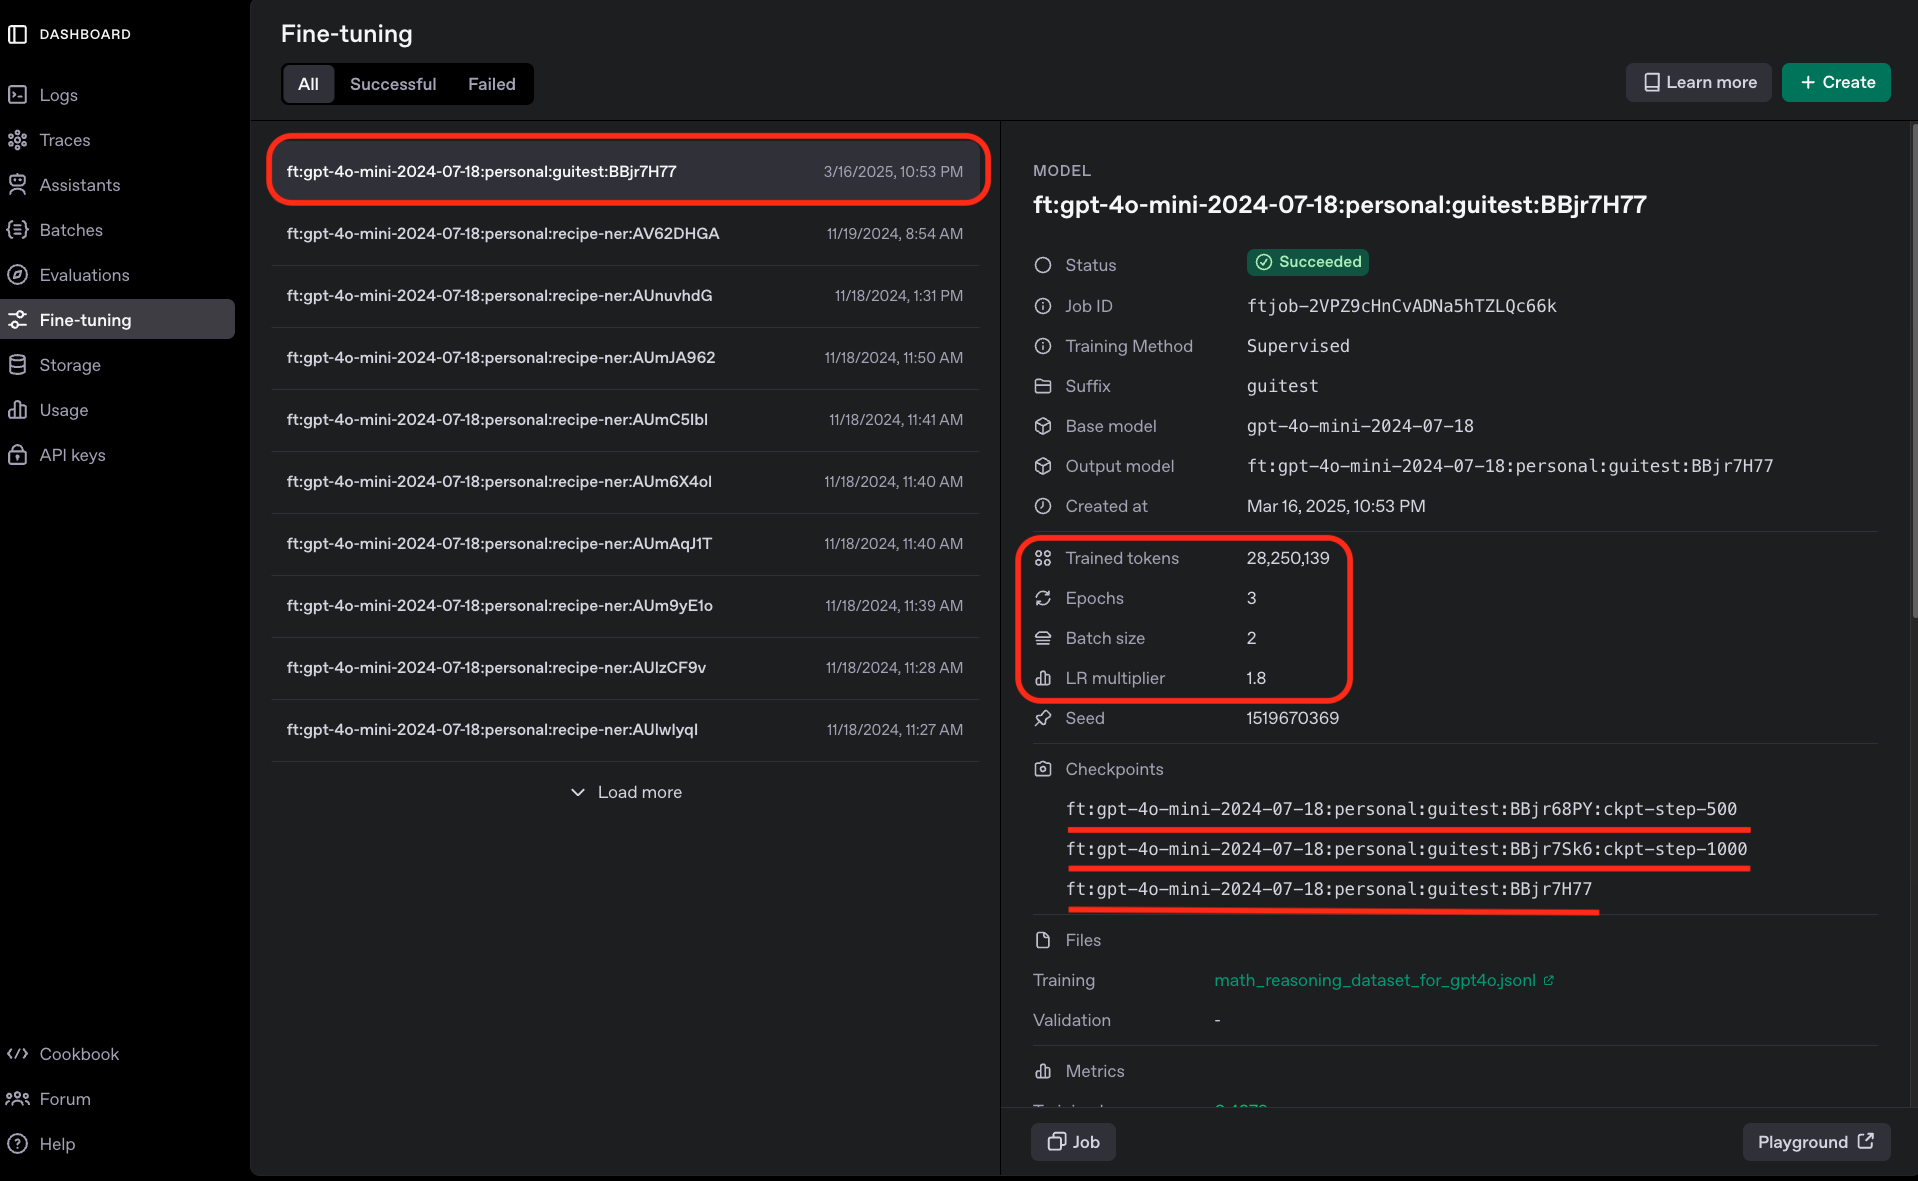Click the ckpt-step-500 checkpoint
The width and height of the screenshot is (1918, 1181).
tap(1401, 809)
